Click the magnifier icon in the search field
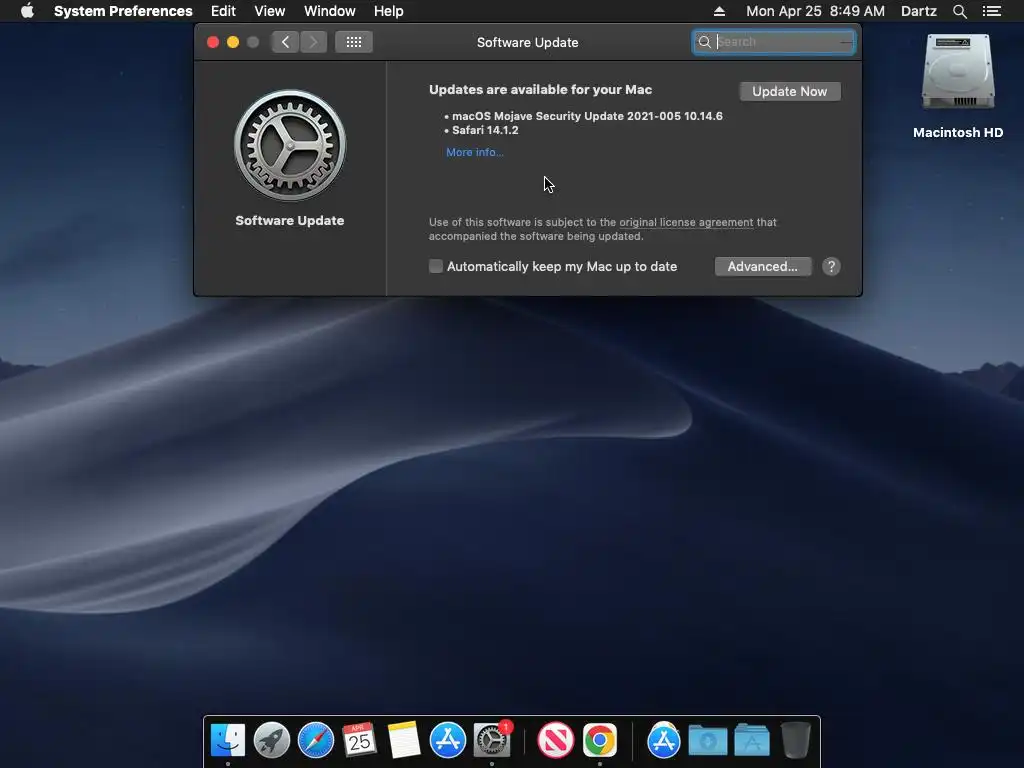Image resolution: width=1024 pixels, height=768 pixels. (x=705, y=42)
